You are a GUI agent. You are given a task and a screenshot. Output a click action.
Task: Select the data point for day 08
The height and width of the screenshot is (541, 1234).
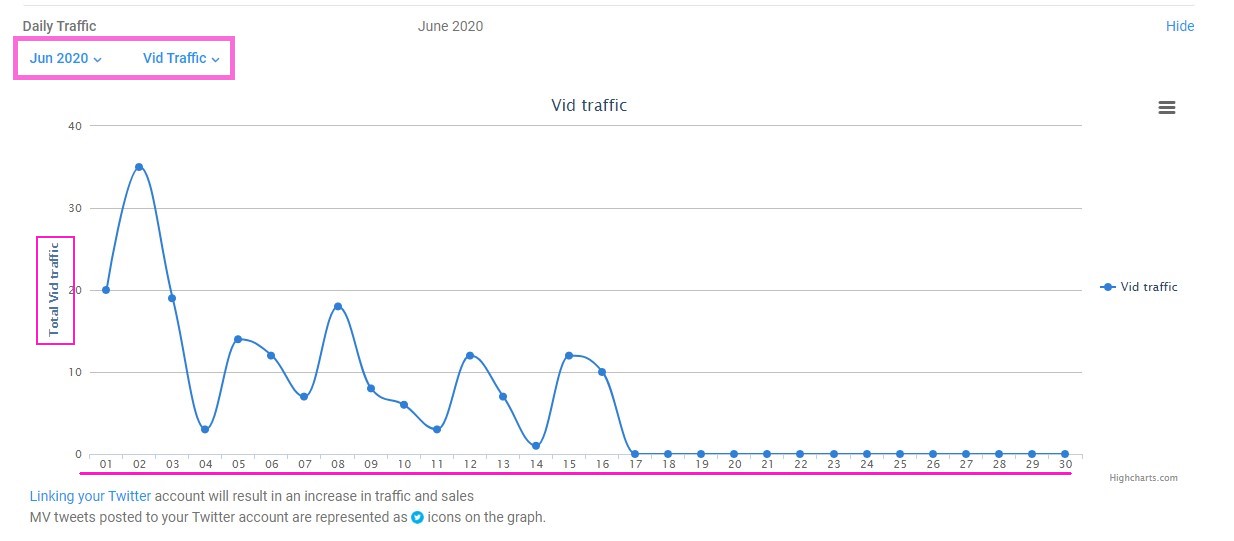[338, 306]
